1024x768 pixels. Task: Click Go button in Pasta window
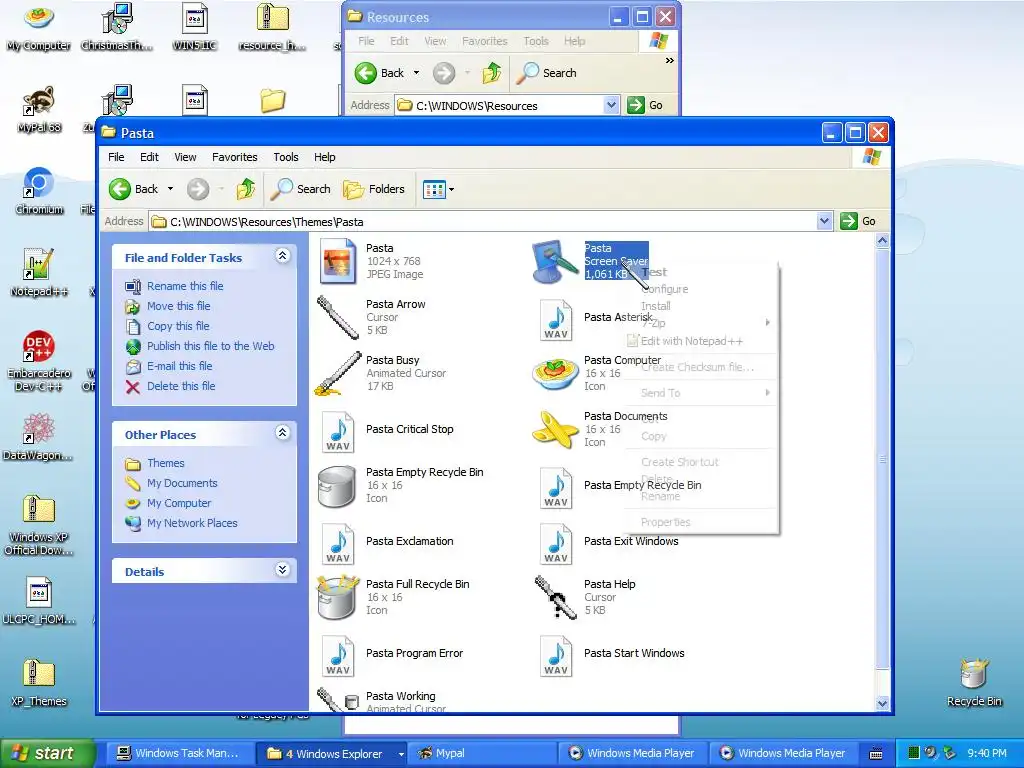pyautogui.click(x=859, y=221)
